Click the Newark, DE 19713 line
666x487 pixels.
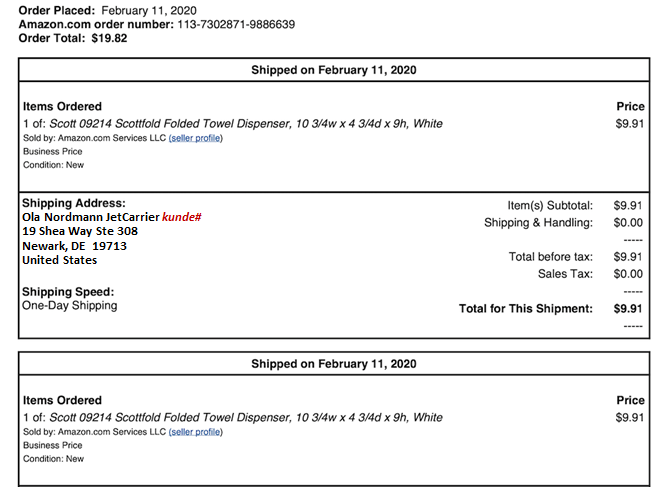(x=74, y=246)
